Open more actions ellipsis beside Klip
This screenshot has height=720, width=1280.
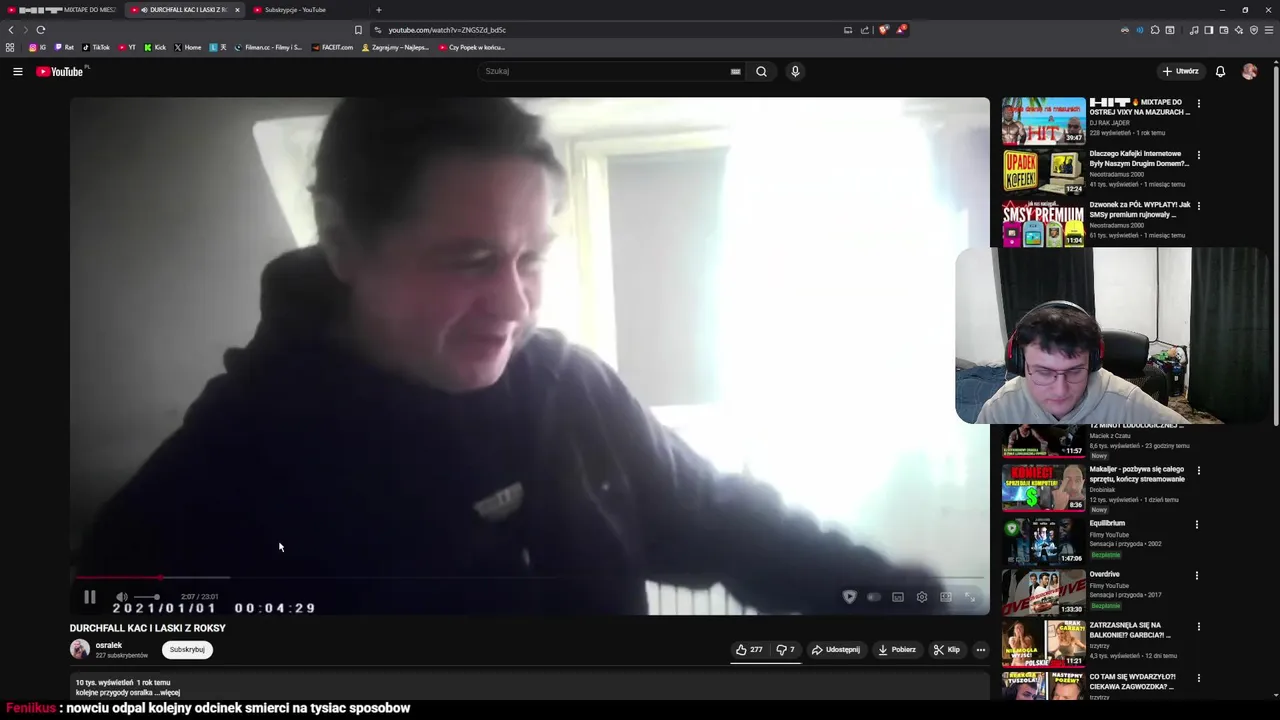(980, 649)
